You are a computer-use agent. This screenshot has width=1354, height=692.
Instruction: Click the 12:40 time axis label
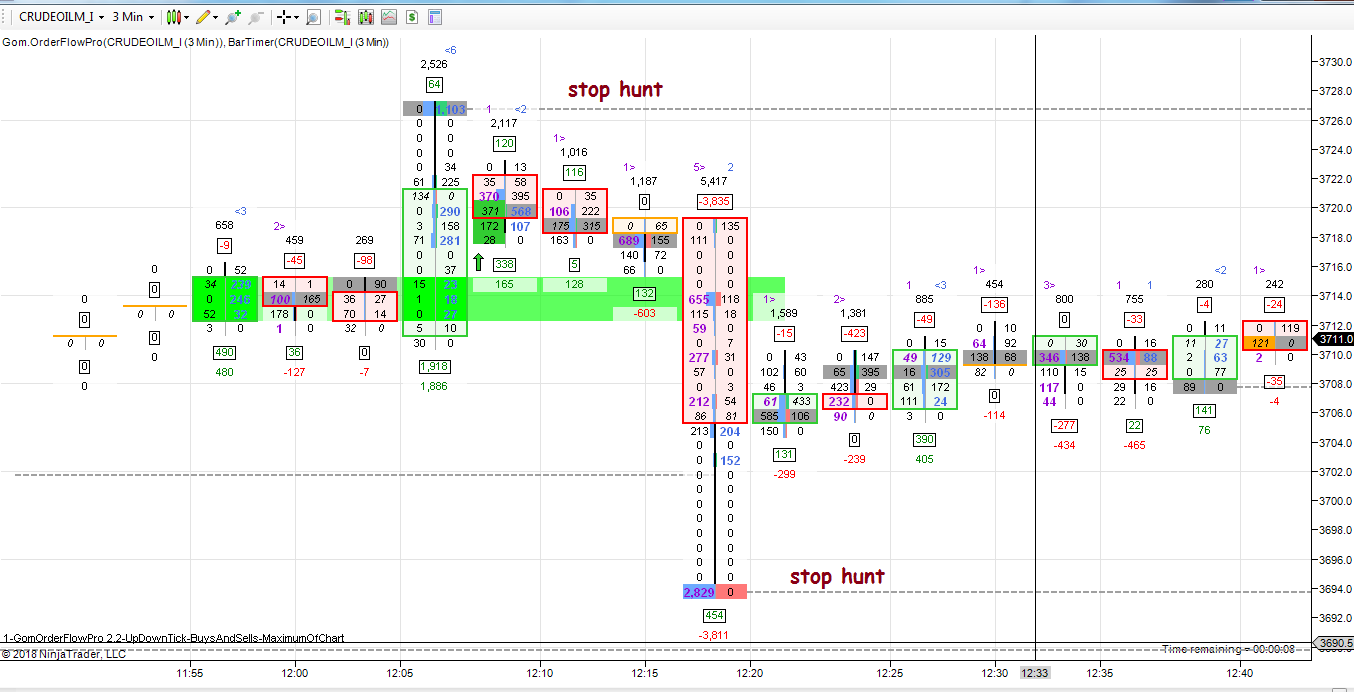[x=1239, y=673]
